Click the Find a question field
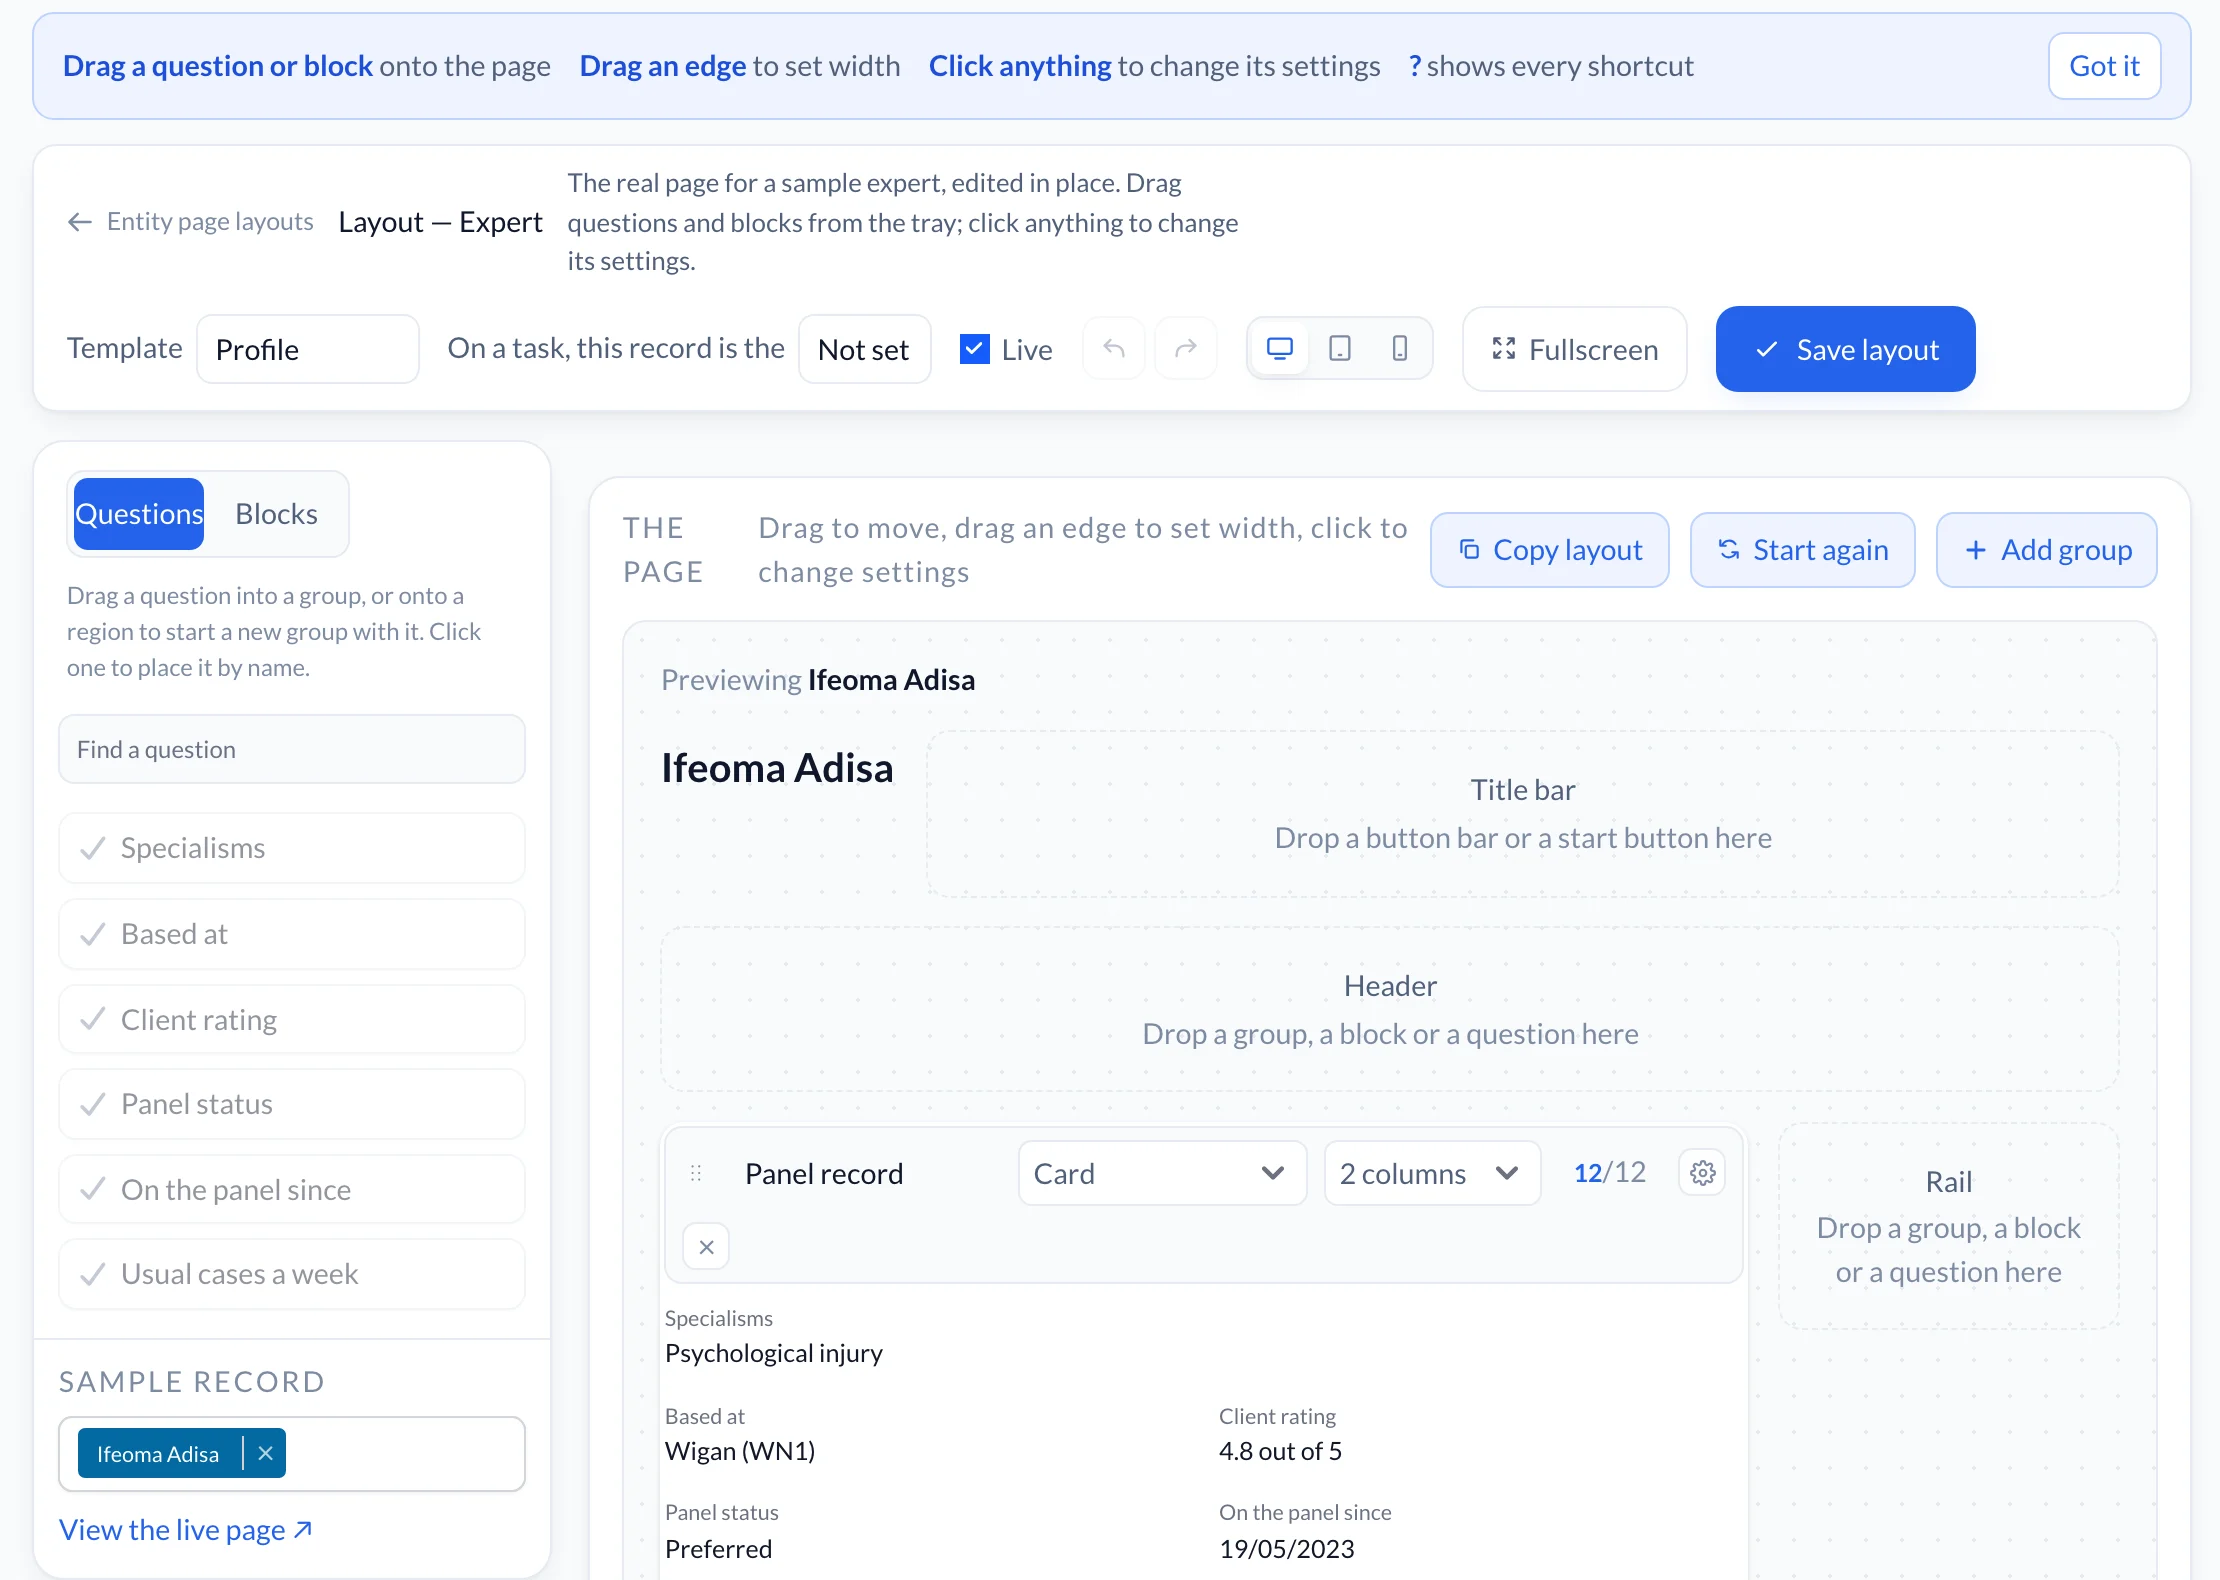Image resolution: width=2220 pixels, height=1580 pixels. [x=292, y=749]
